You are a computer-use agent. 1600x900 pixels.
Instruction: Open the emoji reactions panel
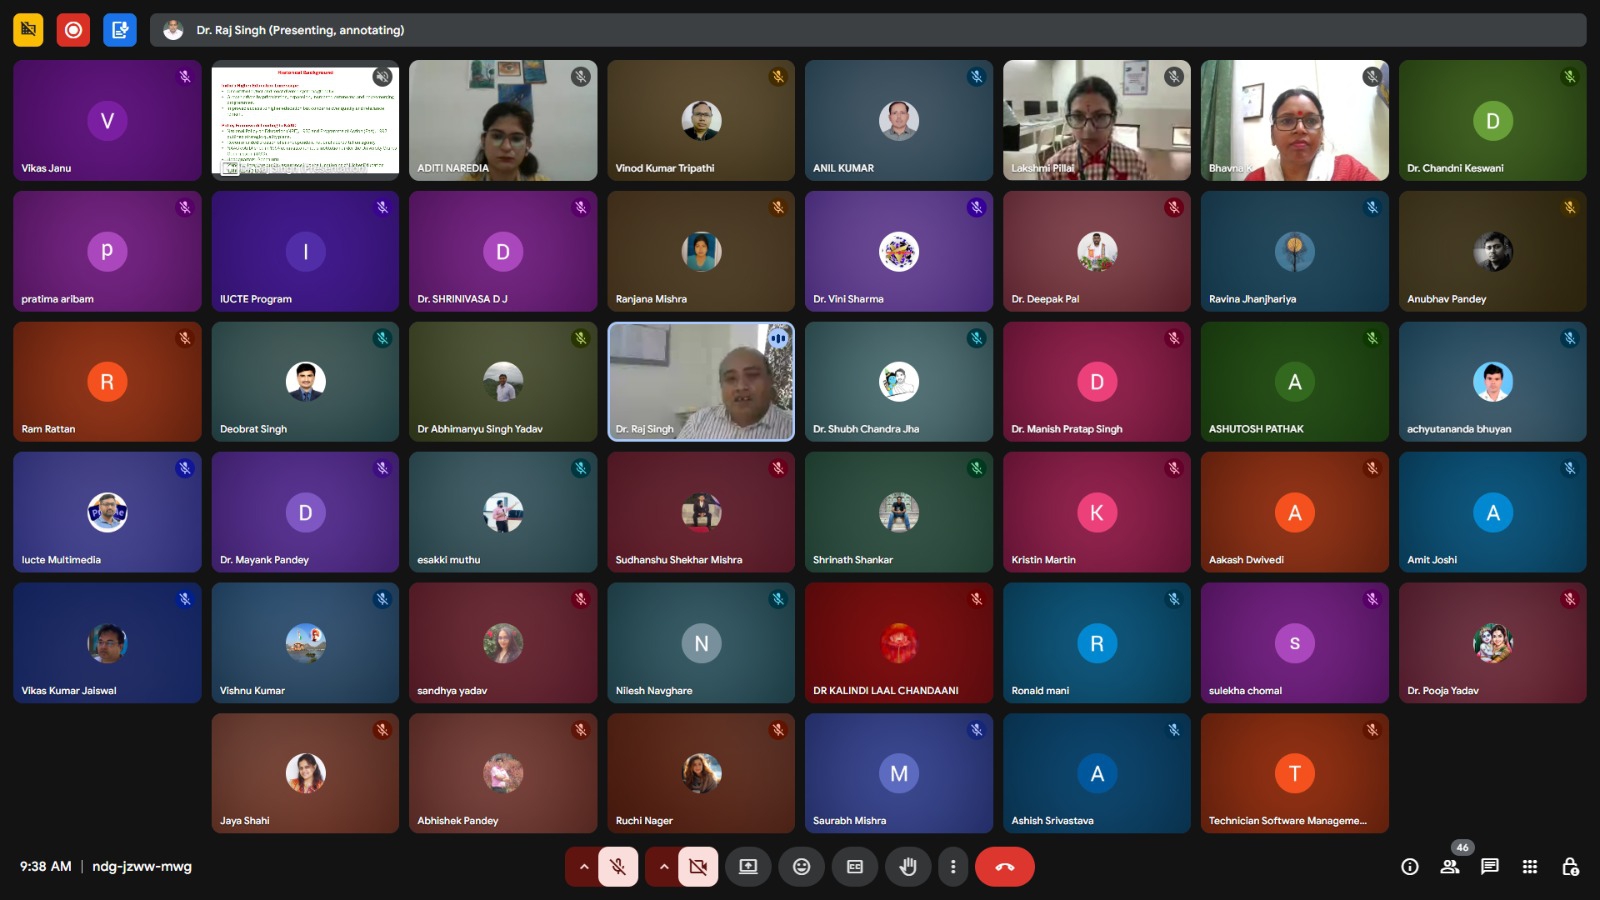[x=801, y=867]
